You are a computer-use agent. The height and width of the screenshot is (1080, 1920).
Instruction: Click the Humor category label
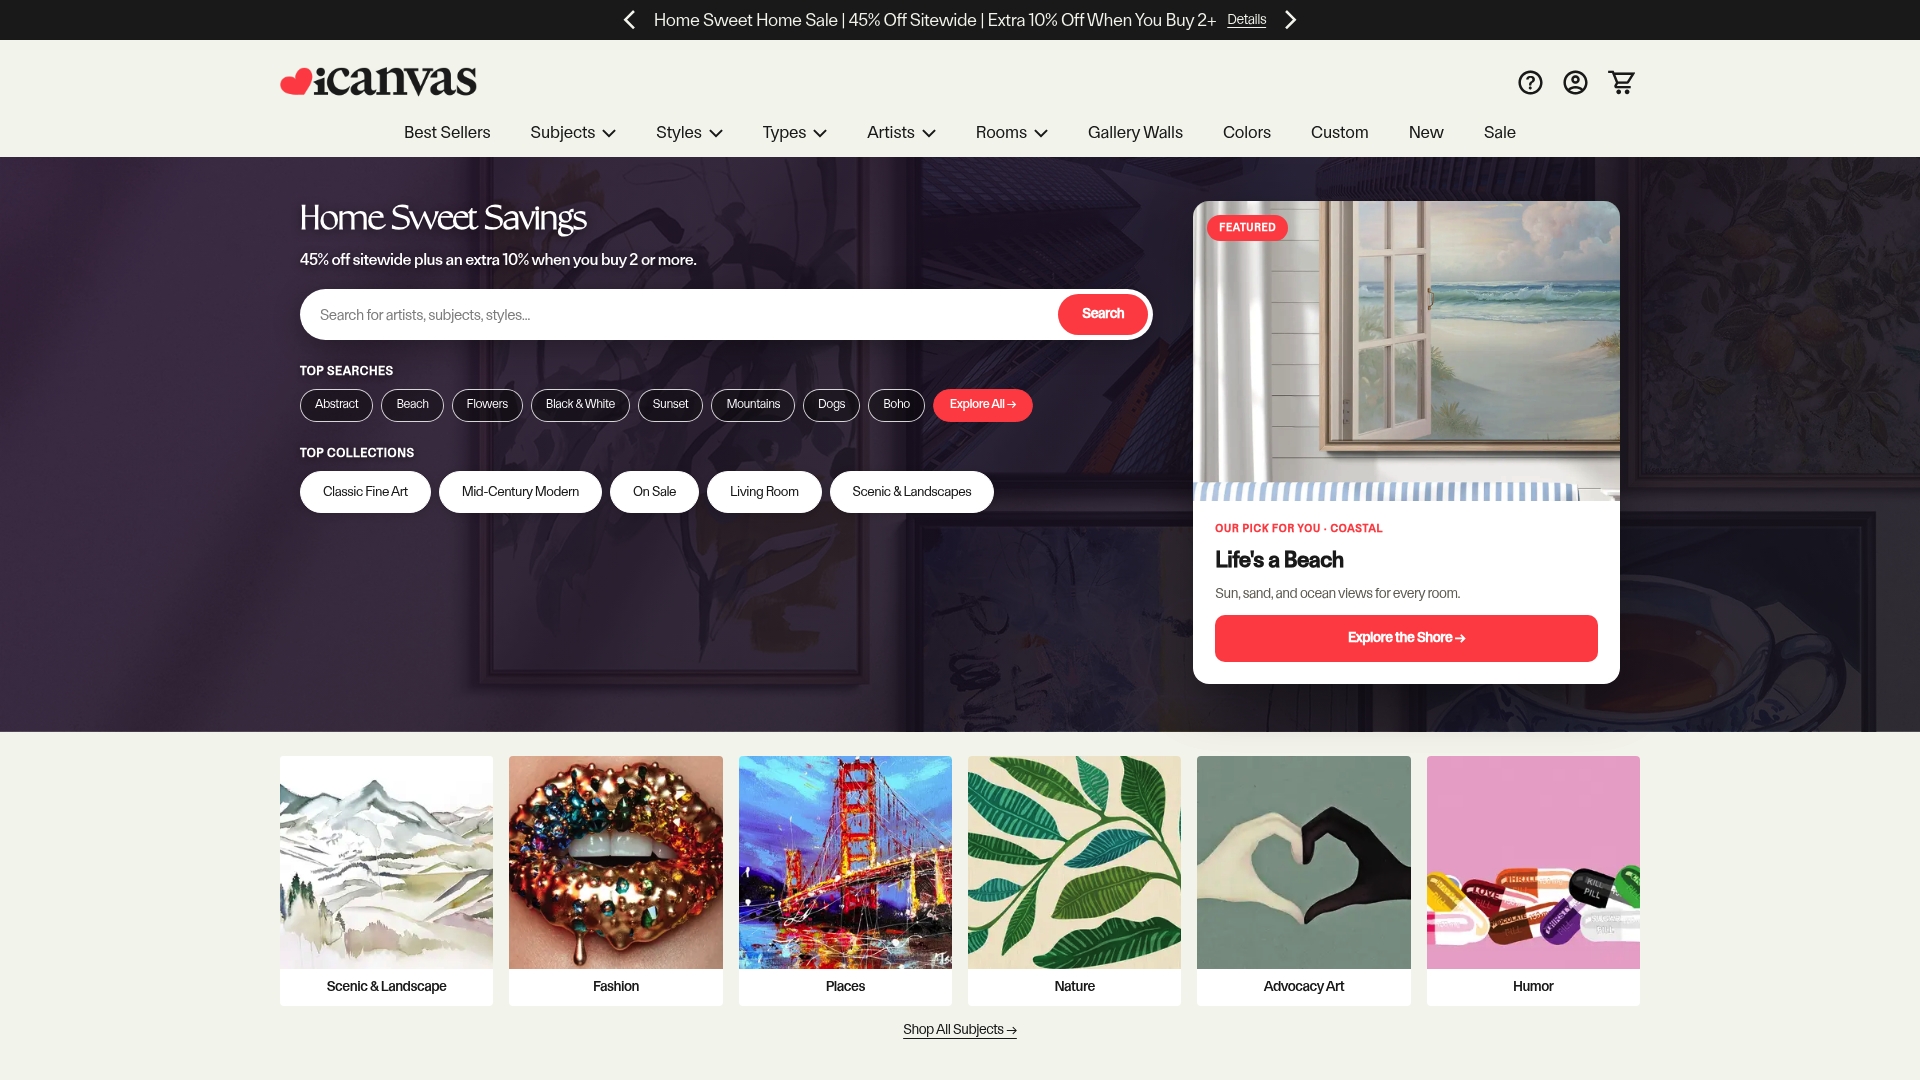(x=1533, y=987)
